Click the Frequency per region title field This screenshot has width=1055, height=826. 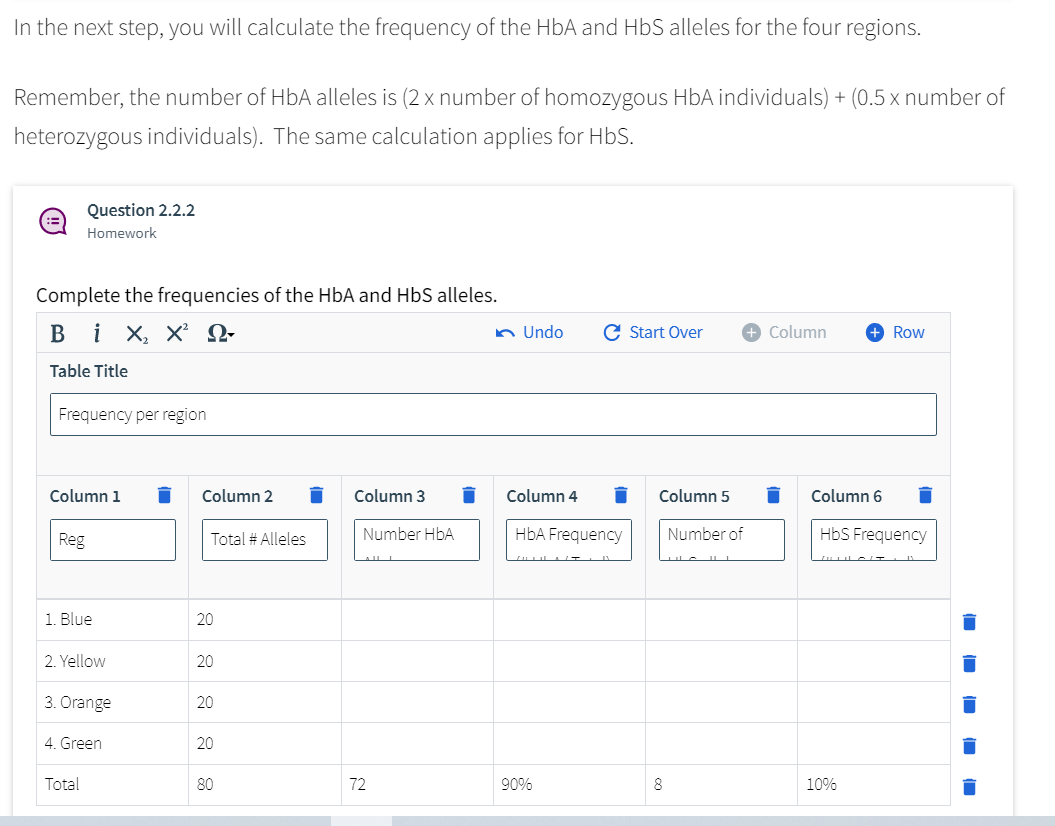[493, 413]
